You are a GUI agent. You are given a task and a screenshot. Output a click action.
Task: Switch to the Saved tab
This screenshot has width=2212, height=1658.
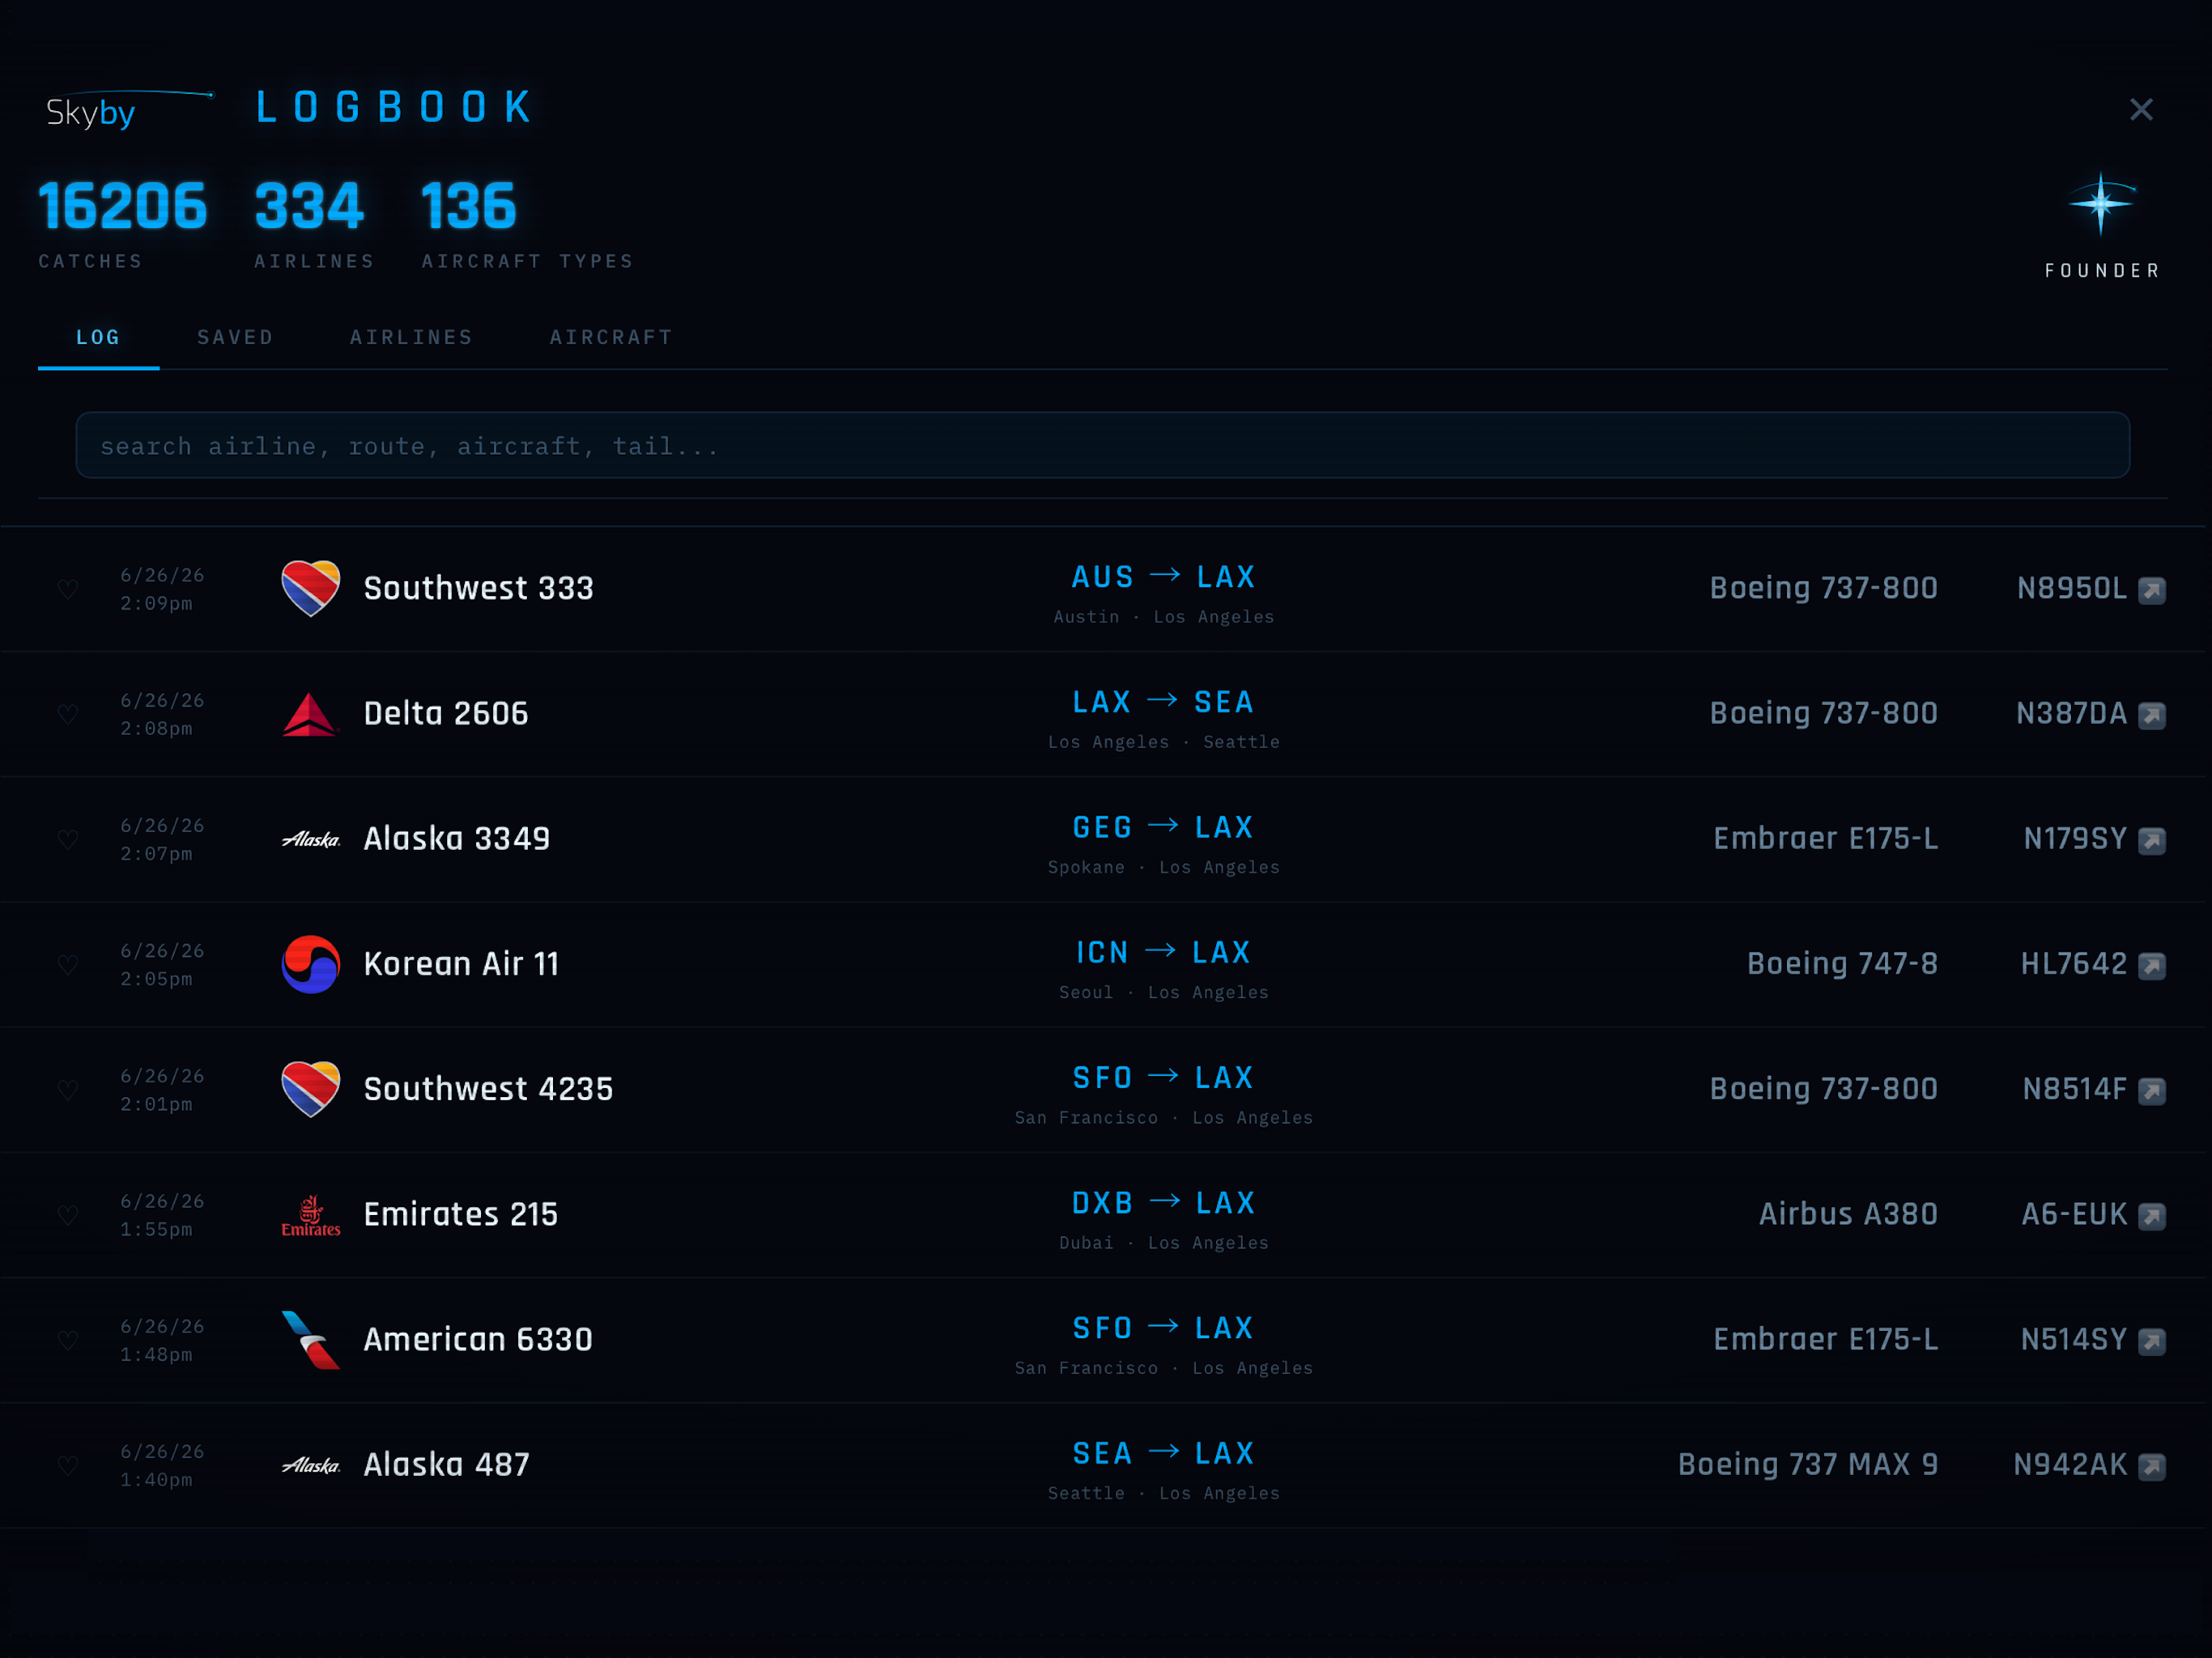tap(235, 337)
